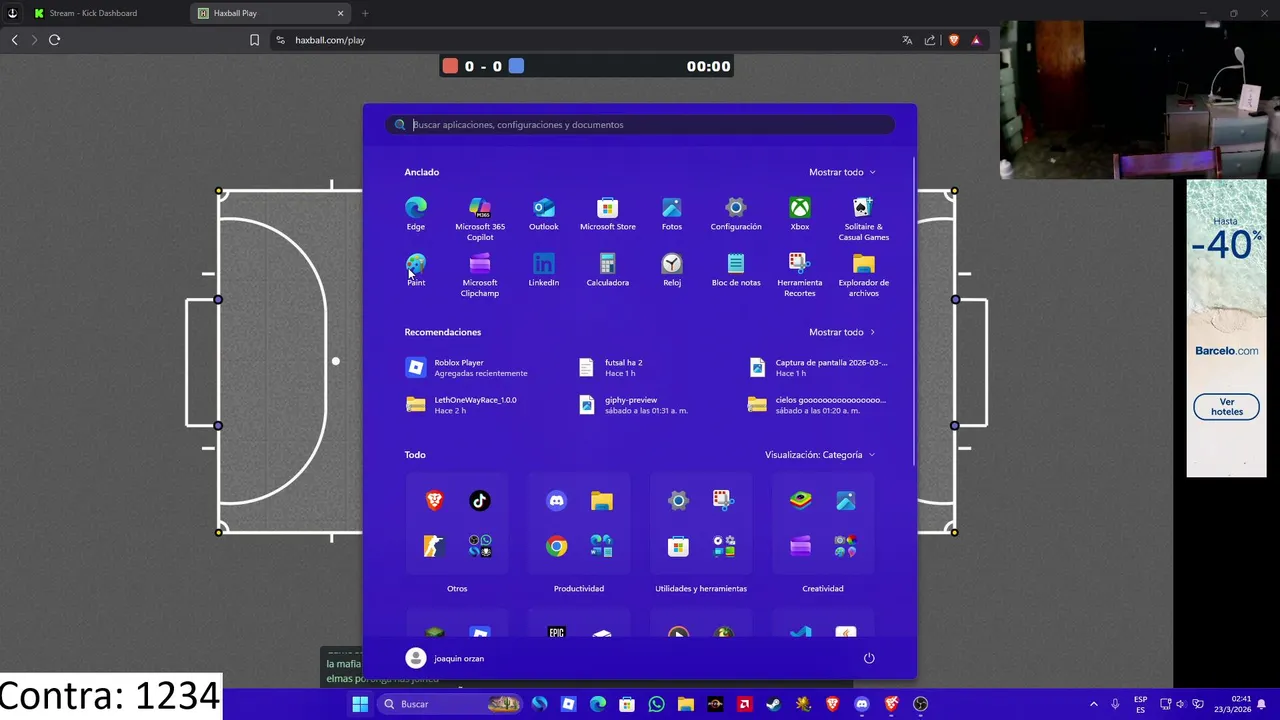Expand Mostrar todo for pinned apps
The height and width of the screenshot is (720, 1280).
pos(842,172)
